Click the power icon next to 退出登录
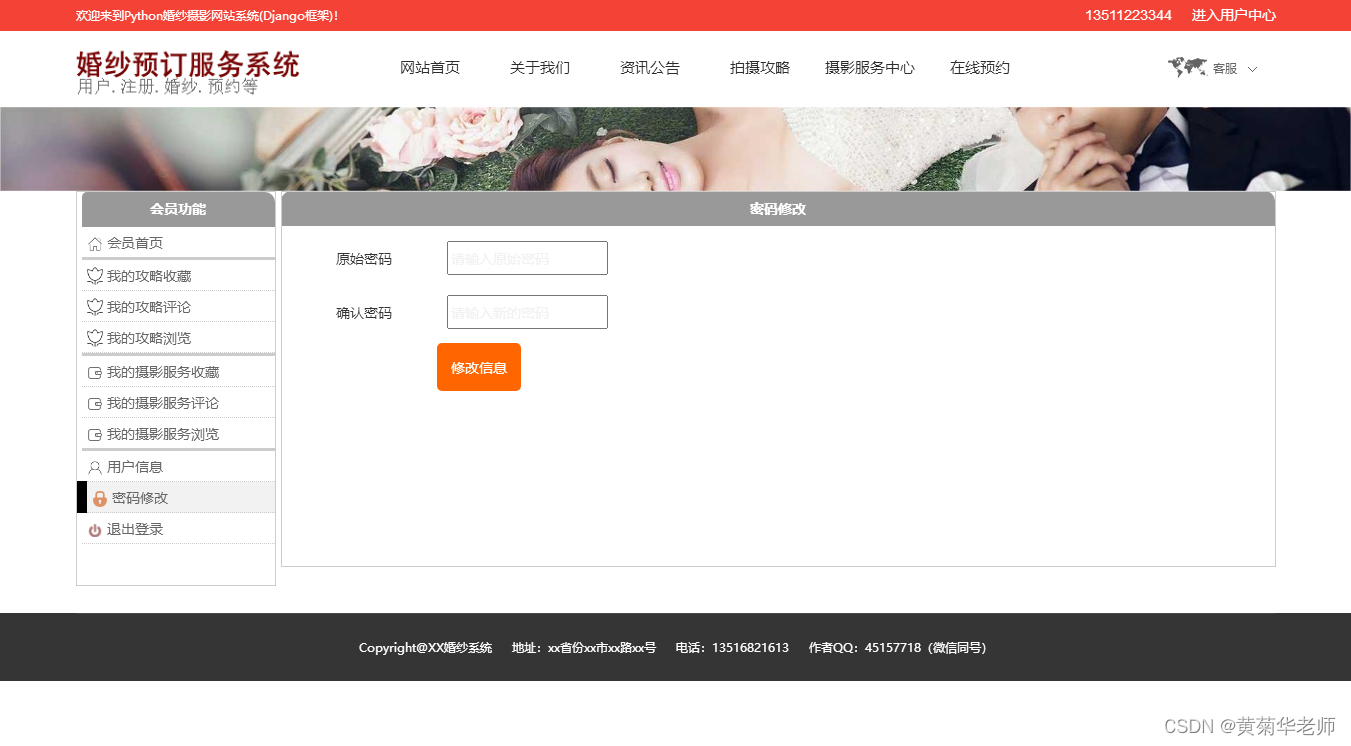Image resolution: width=1351 pixels, height=746 pixels. coord(95,530)
